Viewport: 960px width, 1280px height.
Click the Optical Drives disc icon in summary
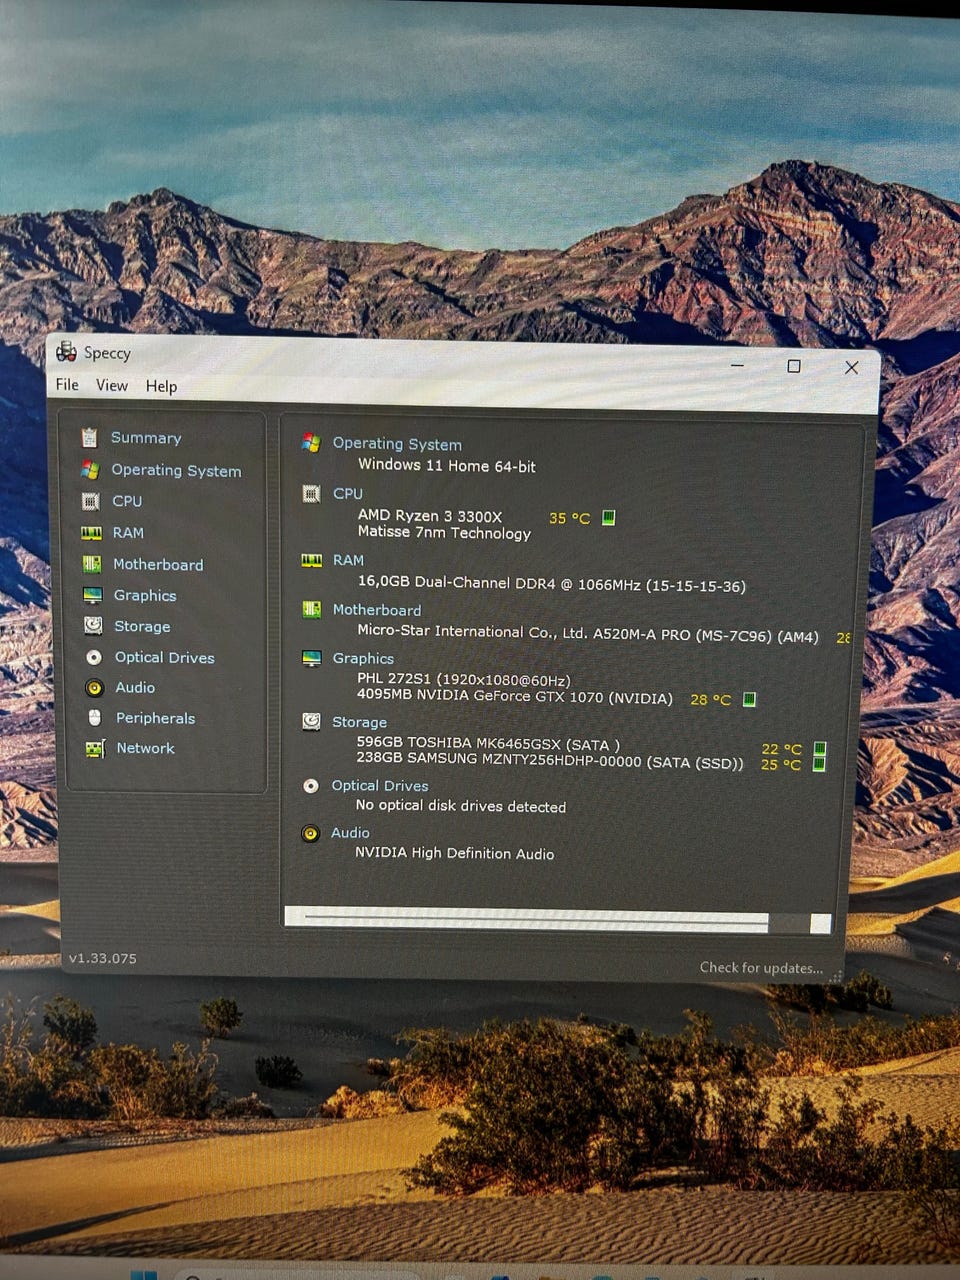pyautogui.click(x=311, y=786)
